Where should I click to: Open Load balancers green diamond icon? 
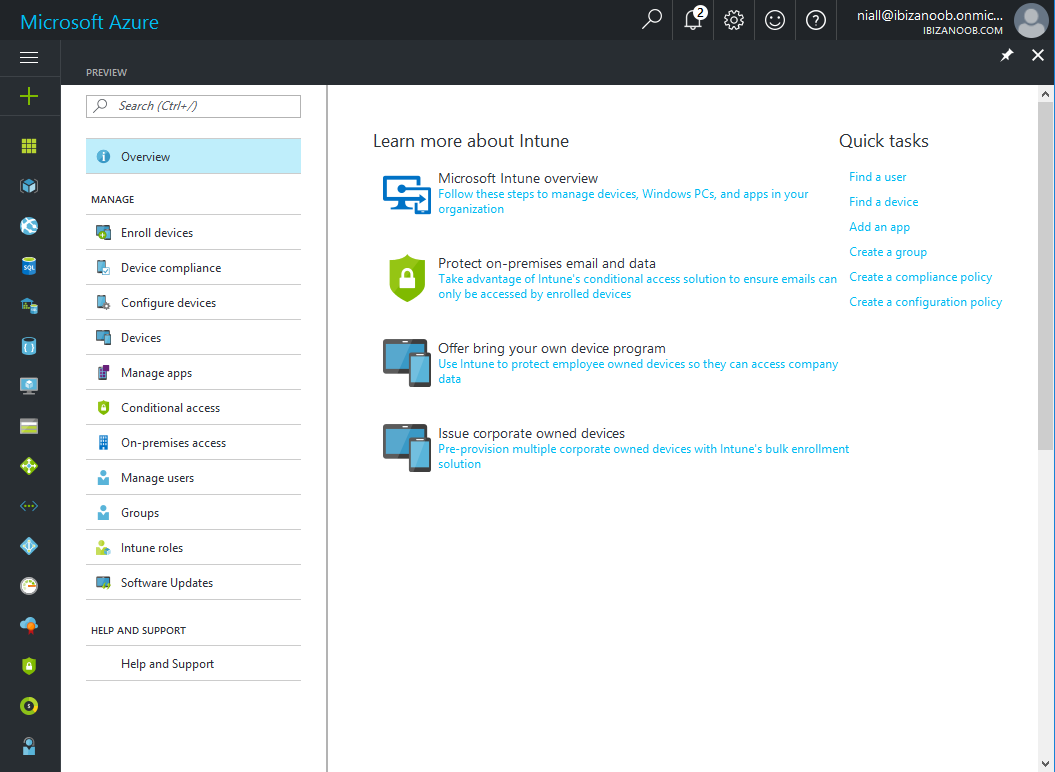pyautogui.click(x=29, y=466)
